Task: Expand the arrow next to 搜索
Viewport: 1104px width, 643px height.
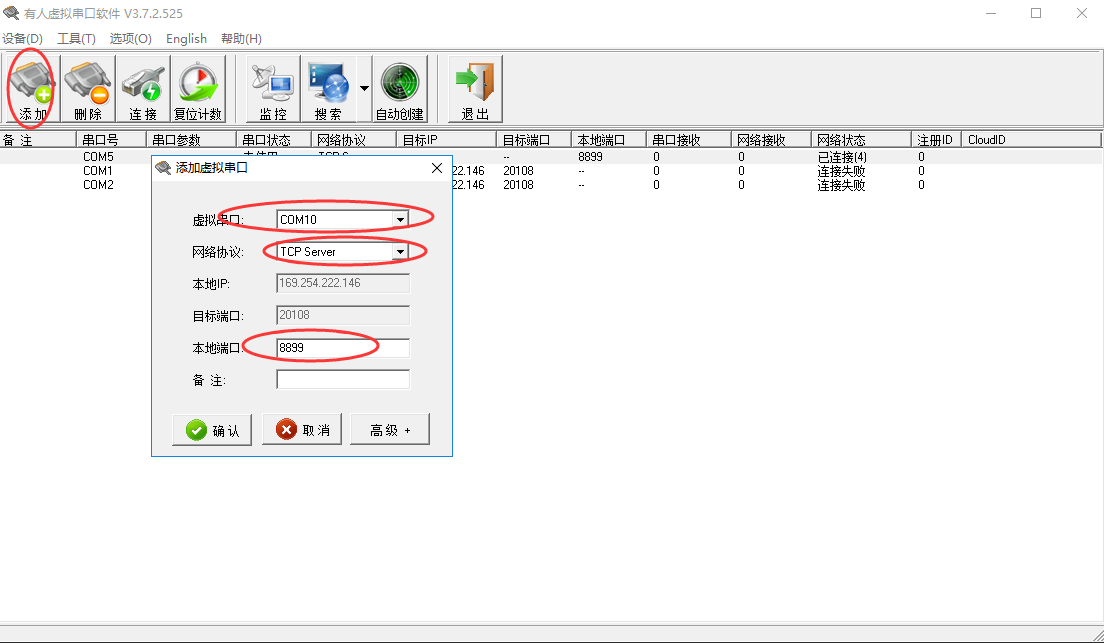Action: point(364,89)
